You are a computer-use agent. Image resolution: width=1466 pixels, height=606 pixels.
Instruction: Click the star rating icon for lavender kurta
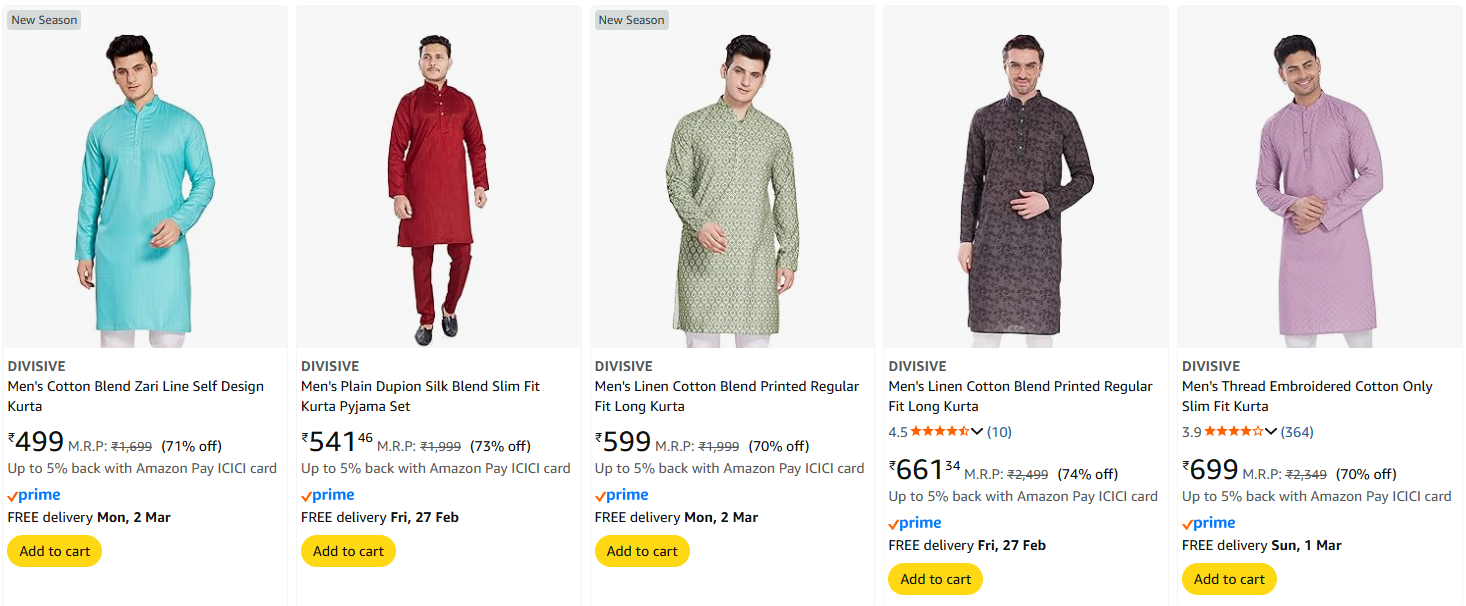(x=1233, y=432)
